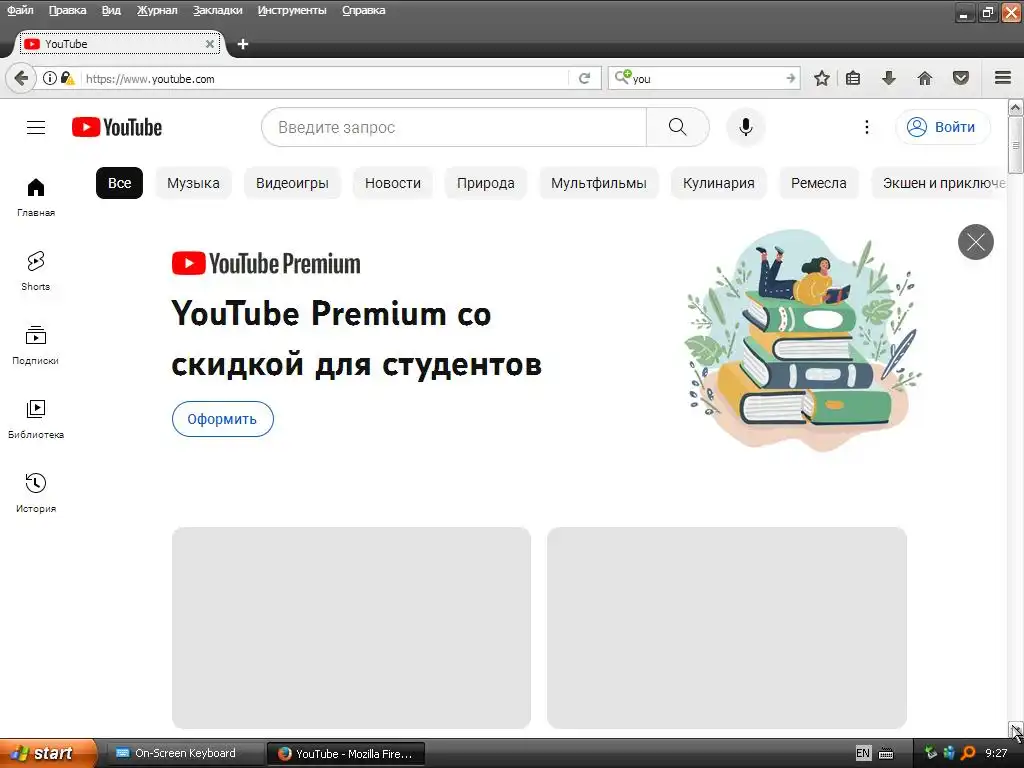The height and width of the screenshot is (768, 1024).
Task: Filter by Экшен и приключения chip
Action: pyautogui.click(x=939, y=183)
